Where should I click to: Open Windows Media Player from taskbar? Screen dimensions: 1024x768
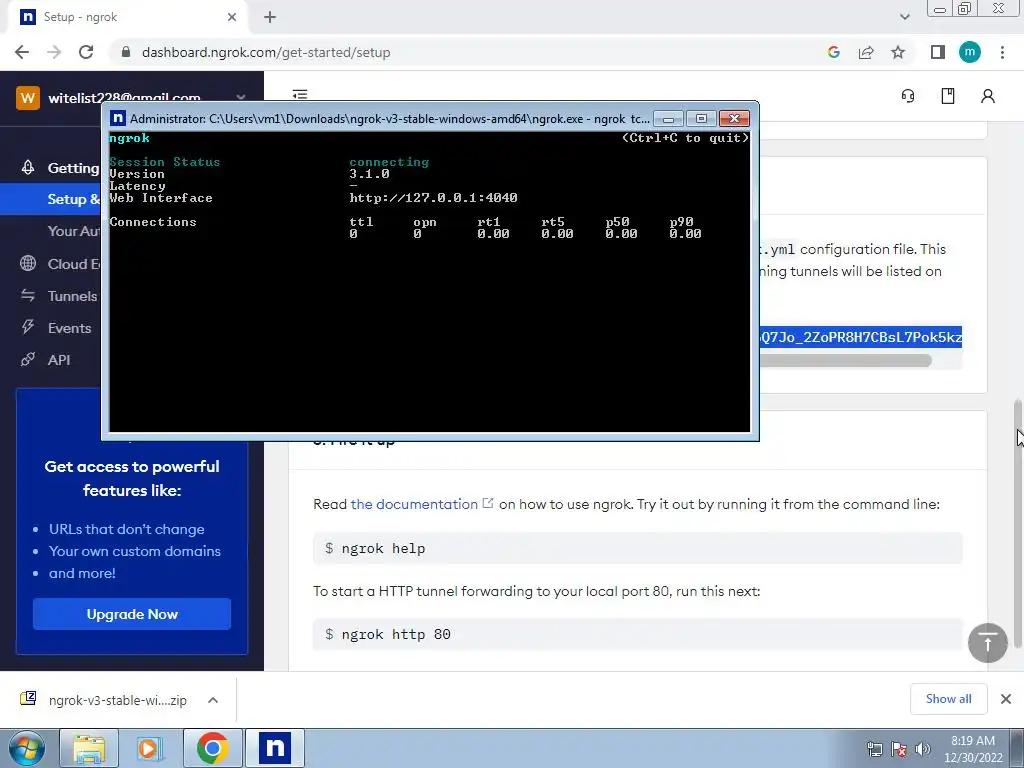[150, 748]
